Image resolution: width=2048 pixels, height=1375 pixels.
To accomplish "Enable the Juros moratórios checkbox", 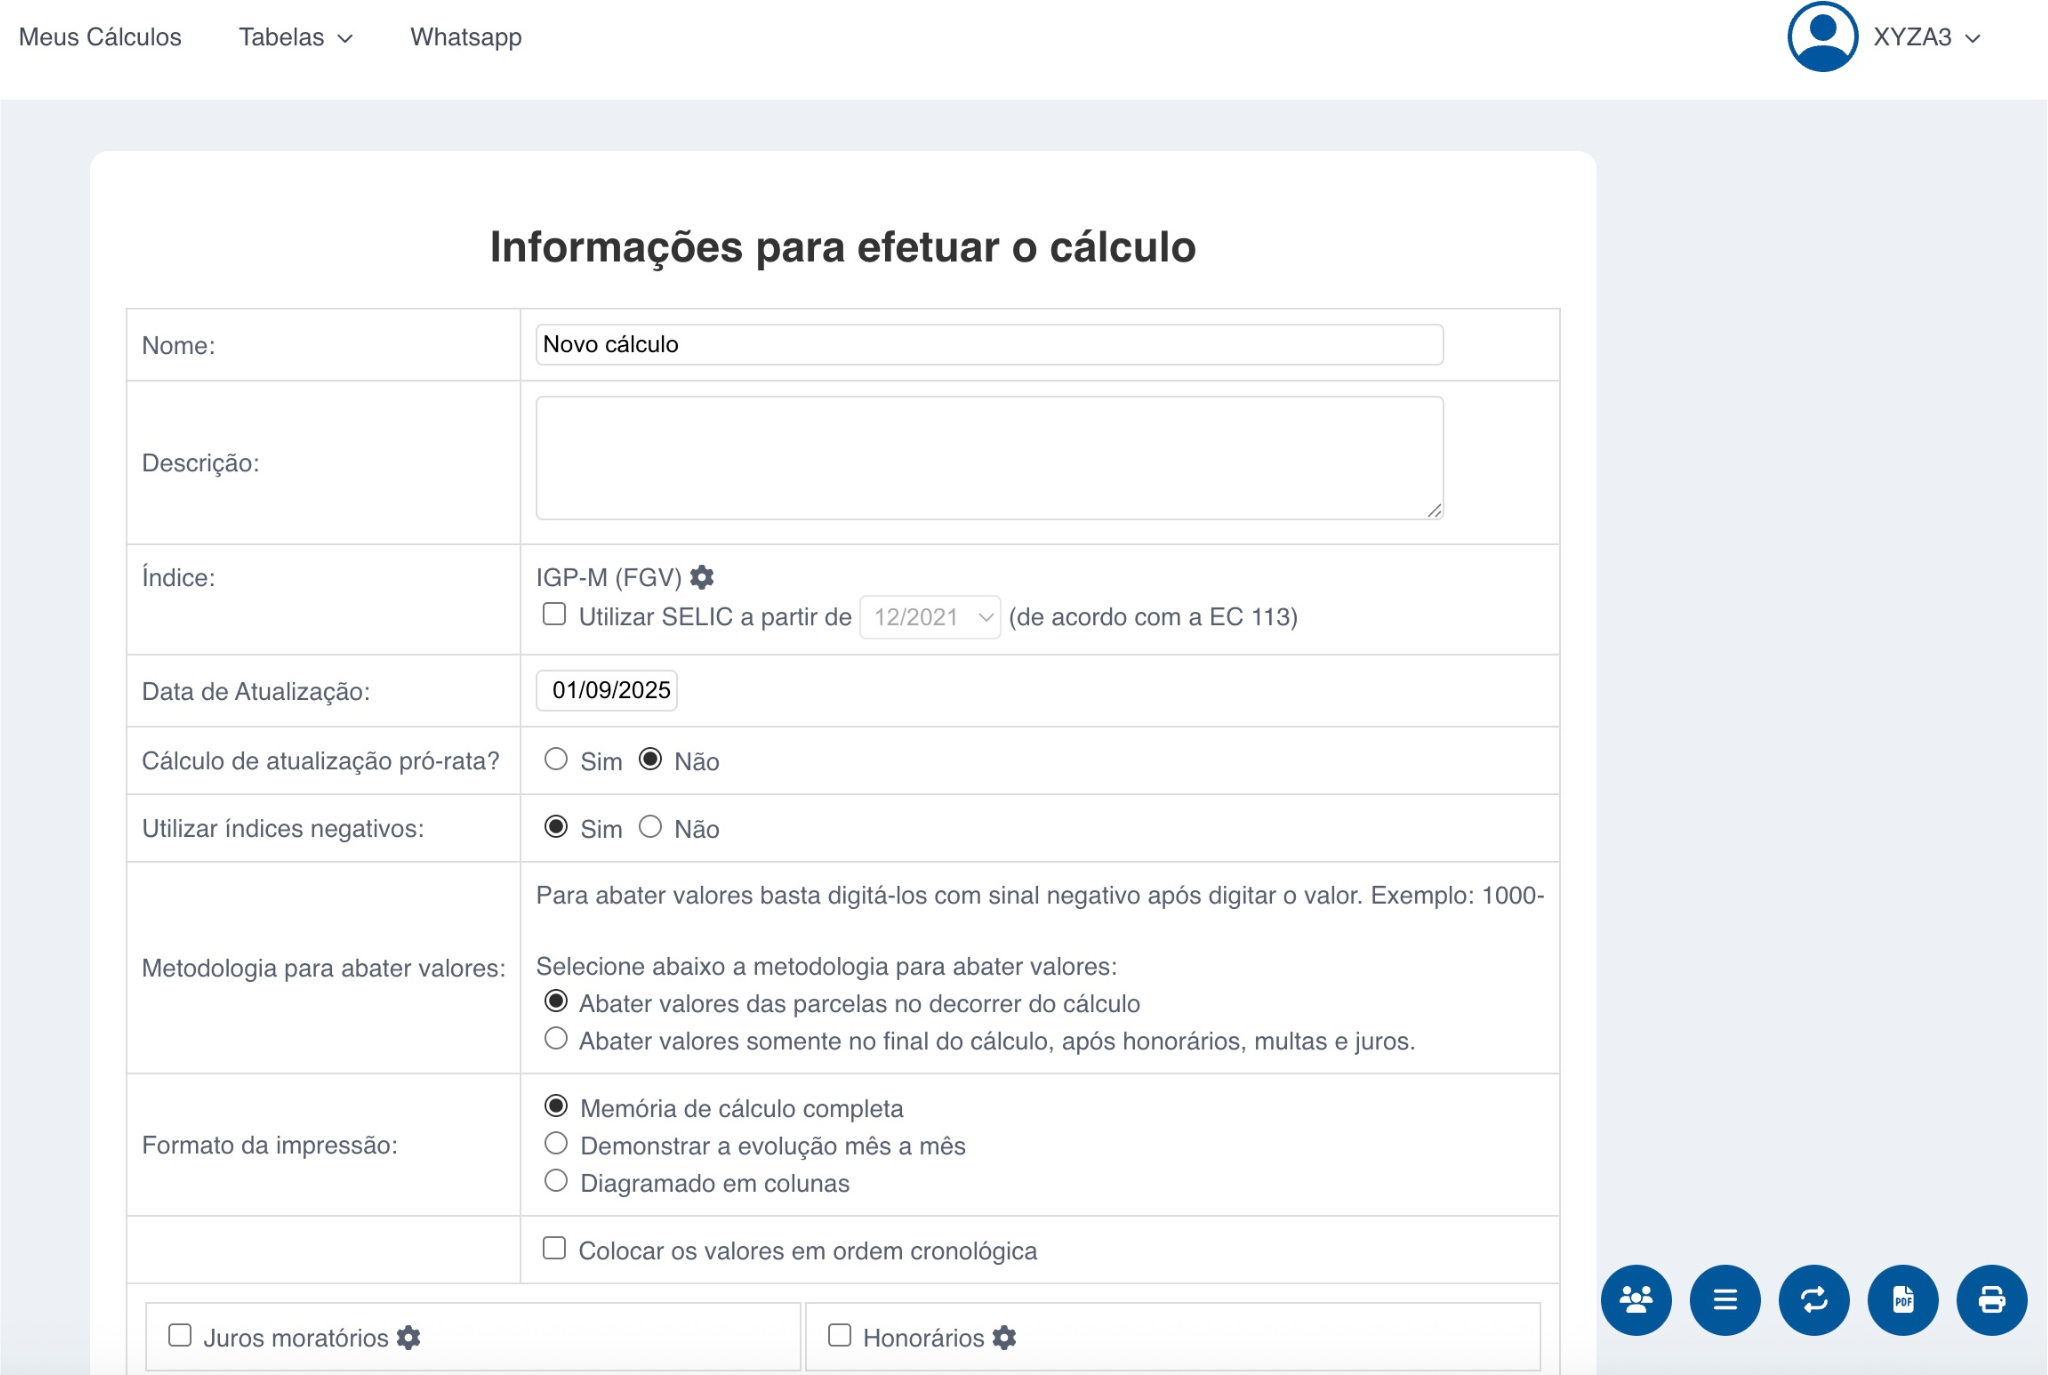I will (x=180, y=1335).
